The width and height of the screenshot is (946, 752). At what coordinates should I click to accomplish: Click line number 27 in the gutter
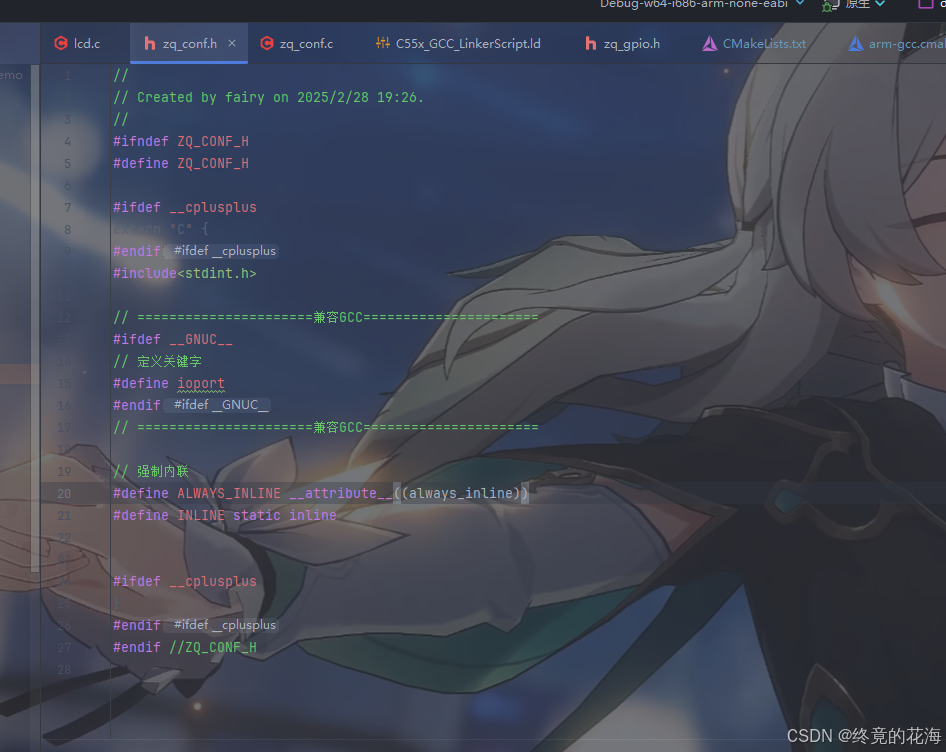tap(64, 648)
